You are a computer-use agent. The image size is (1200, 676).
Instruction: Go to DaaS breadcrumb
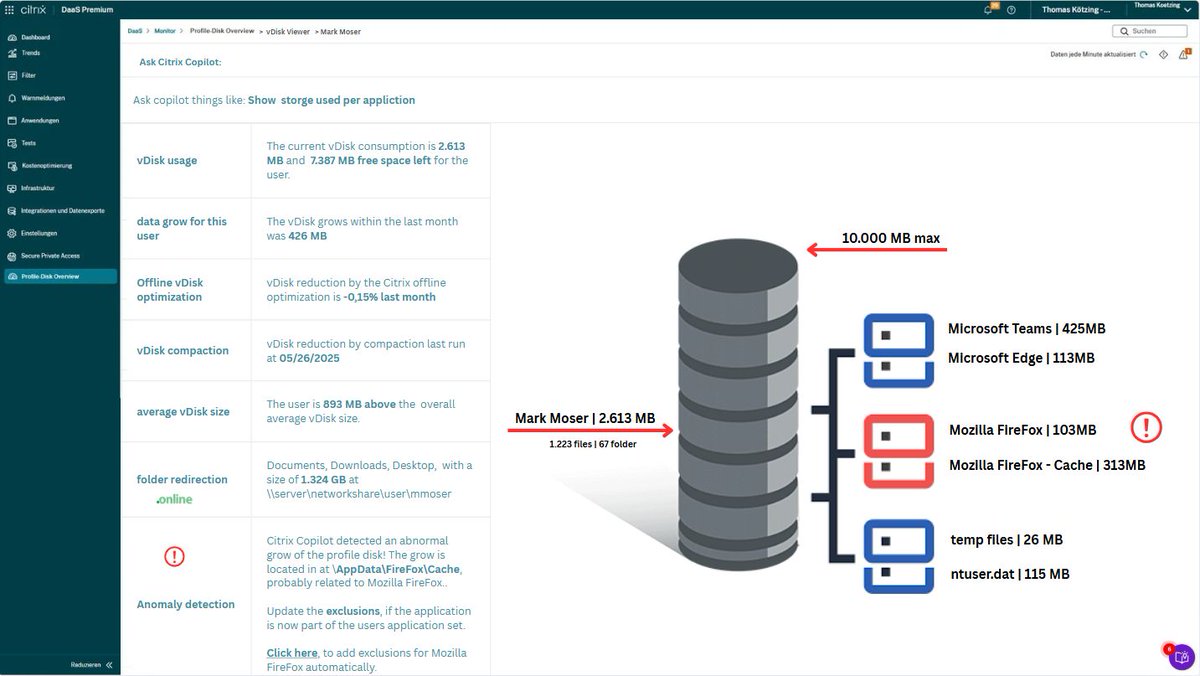tap(135, 31)
